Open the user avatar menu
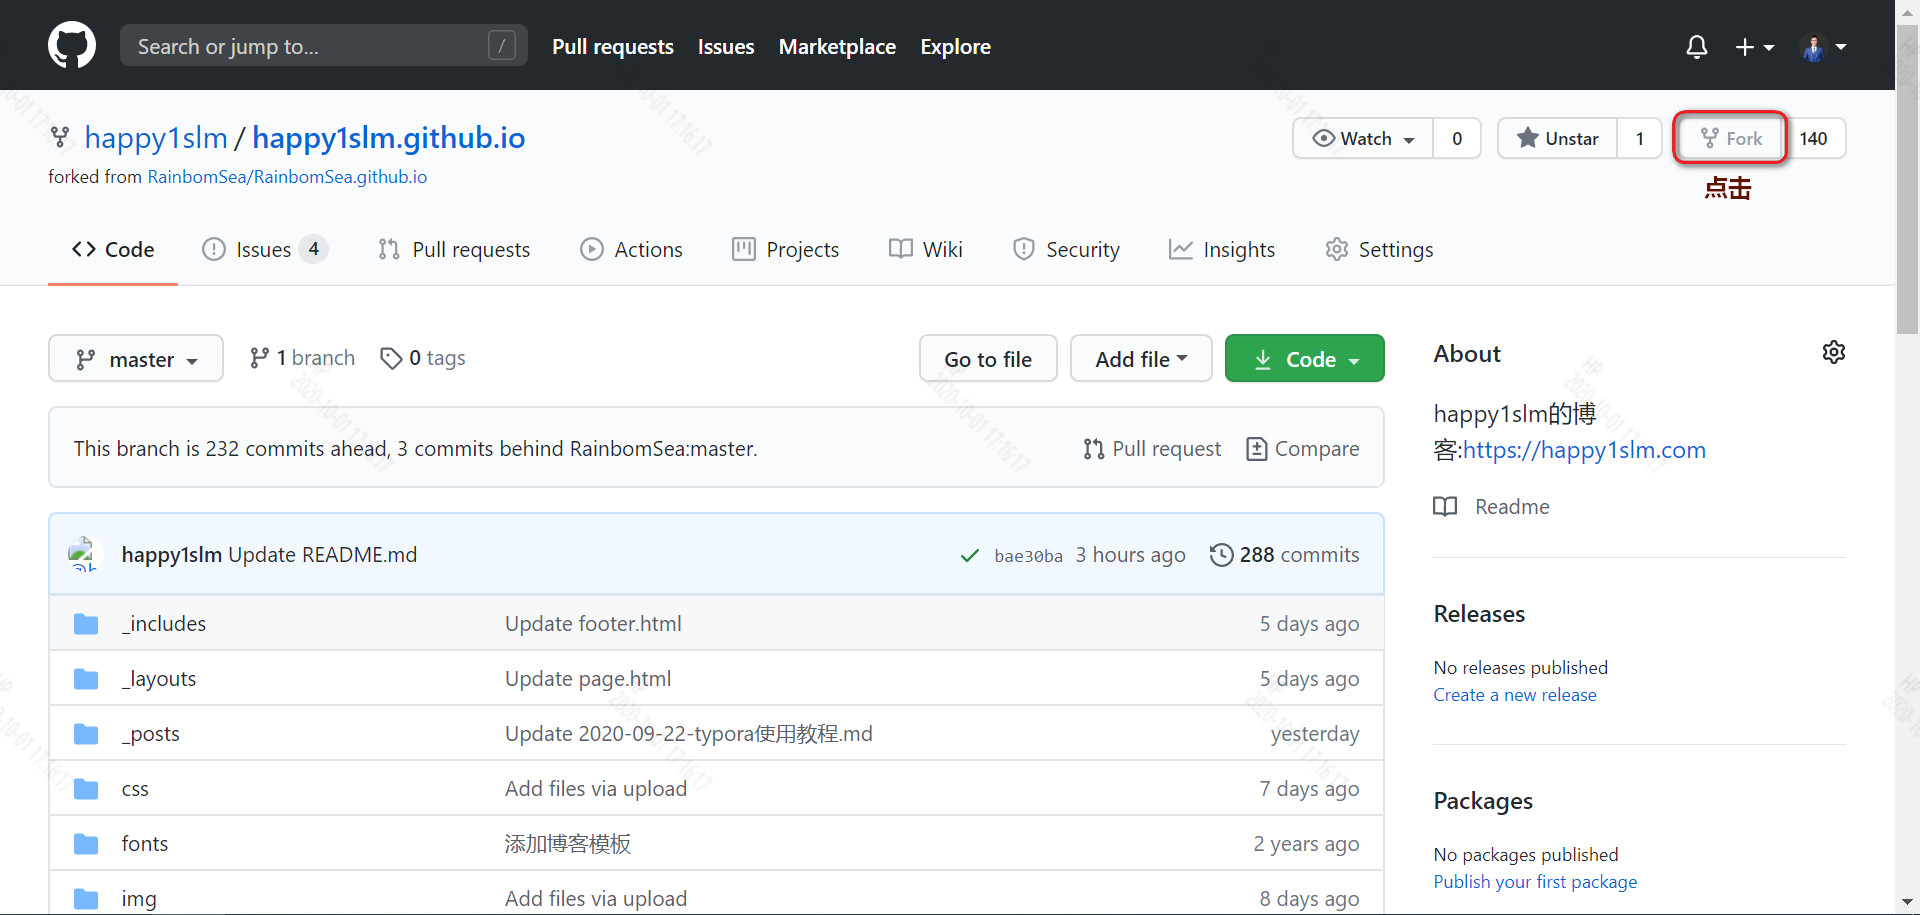Image resolution: width=1920 pixels, height=915 pixels. (1824, 47)
